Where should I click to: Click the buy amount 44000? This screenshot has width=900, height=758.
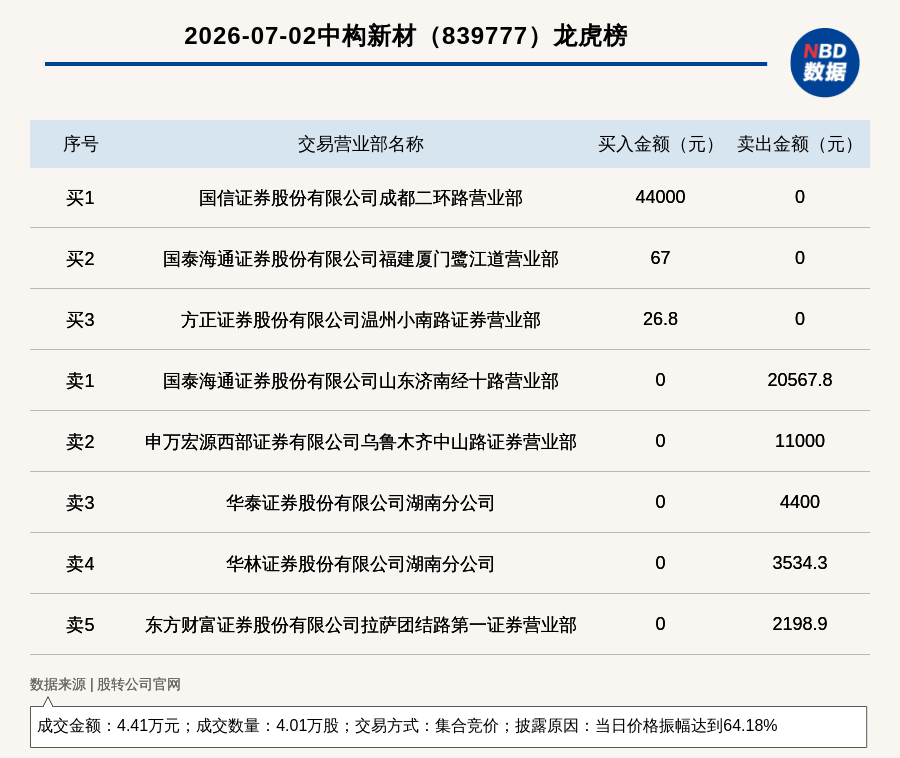660,197
